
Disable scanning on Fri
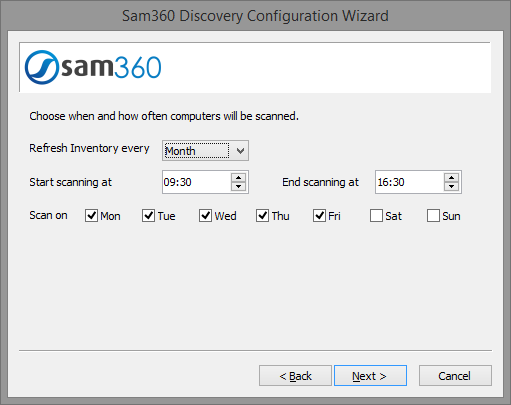(319, 216)
